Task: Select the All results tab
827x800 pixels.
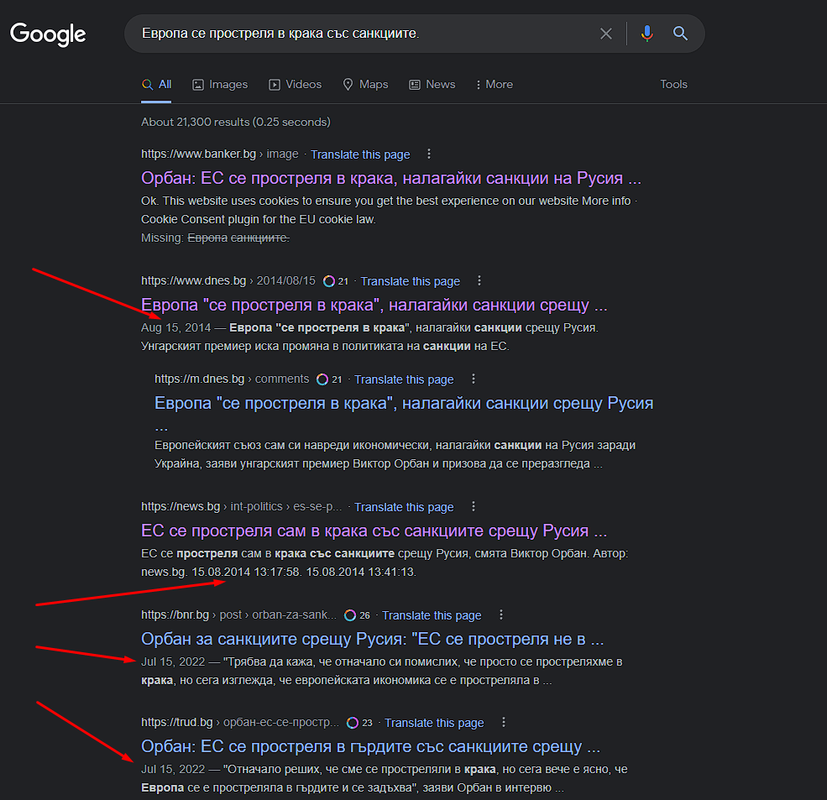Action: click(x=157, y=84)
